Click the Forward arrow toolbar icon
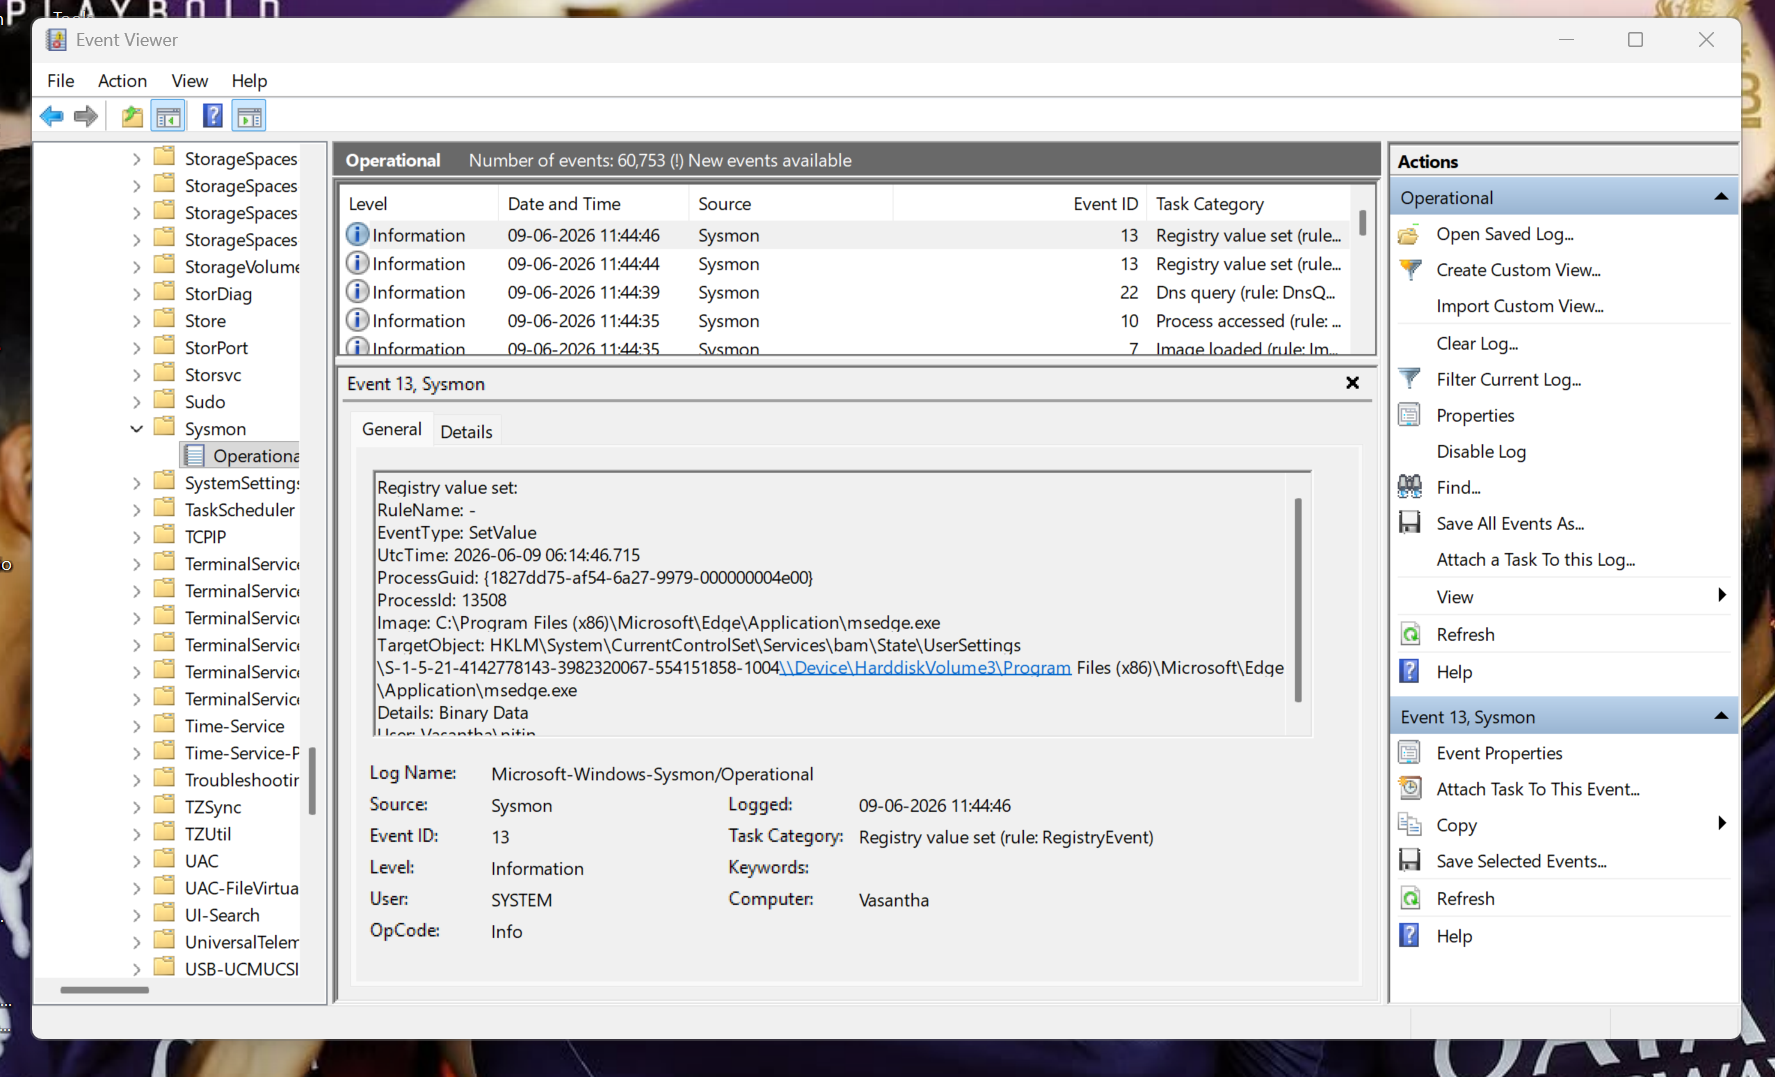 pos(86,116)
